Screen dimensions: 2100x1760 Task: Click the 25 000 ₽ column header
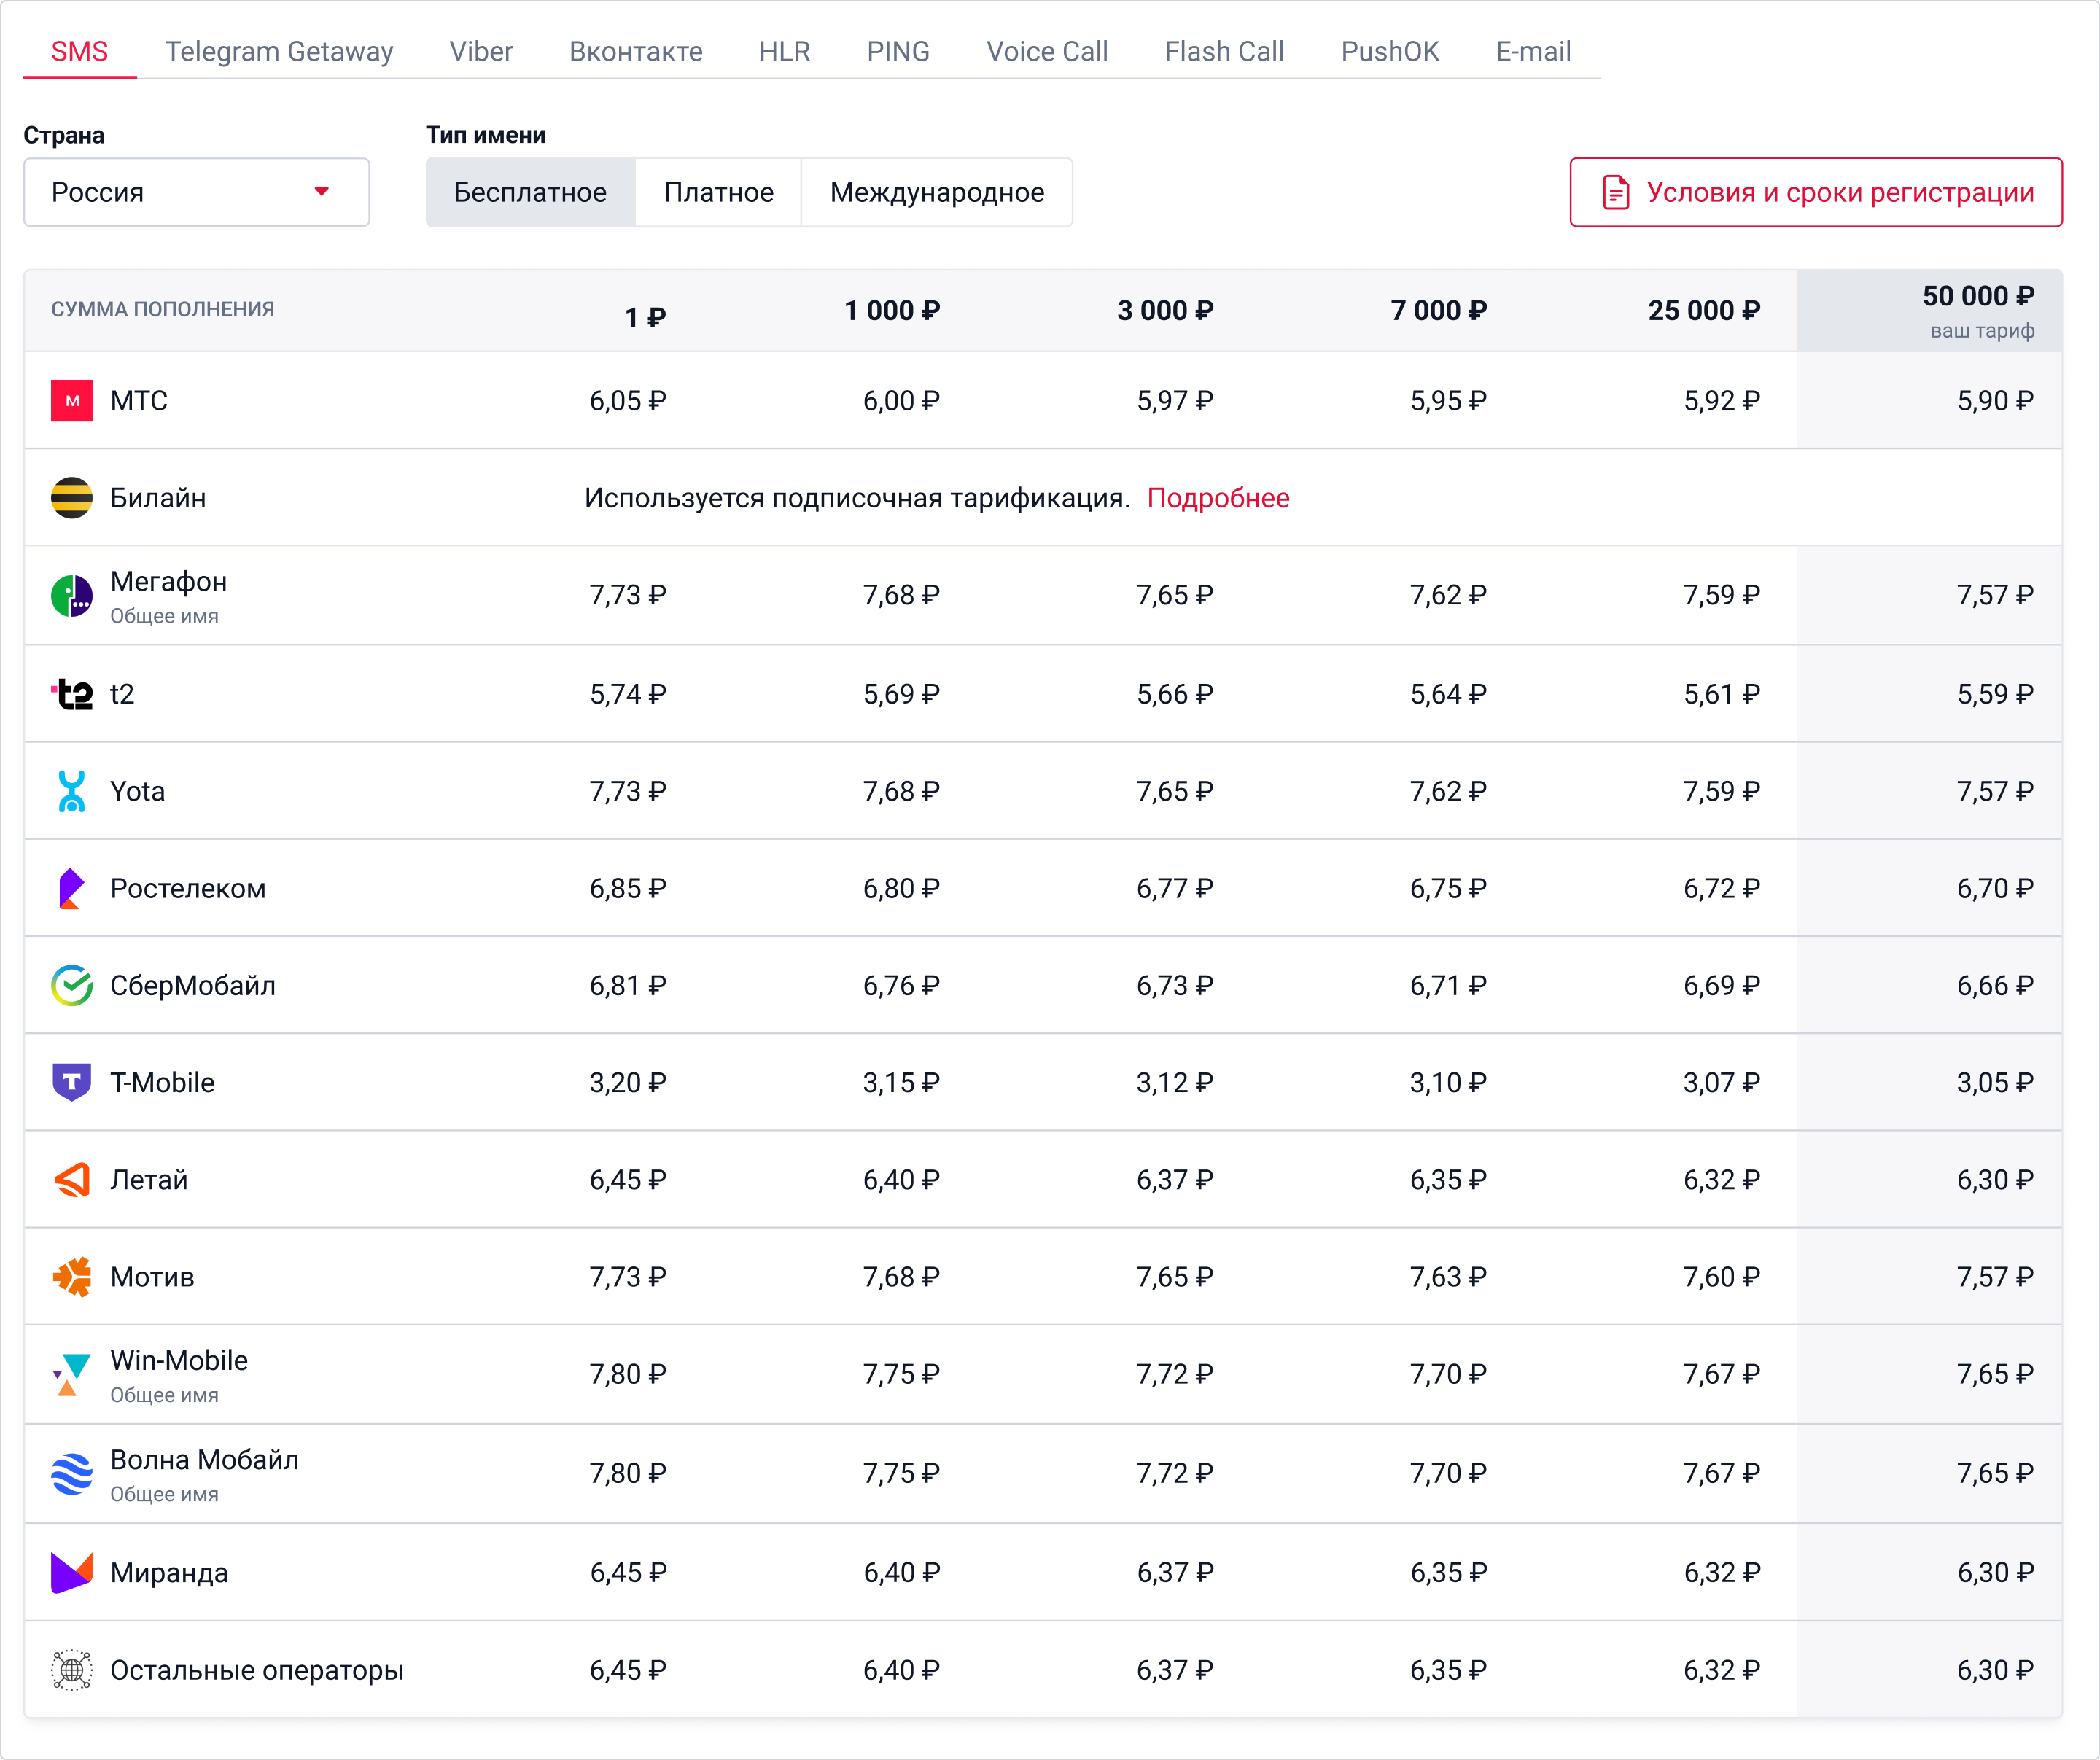pos(1705,310)
